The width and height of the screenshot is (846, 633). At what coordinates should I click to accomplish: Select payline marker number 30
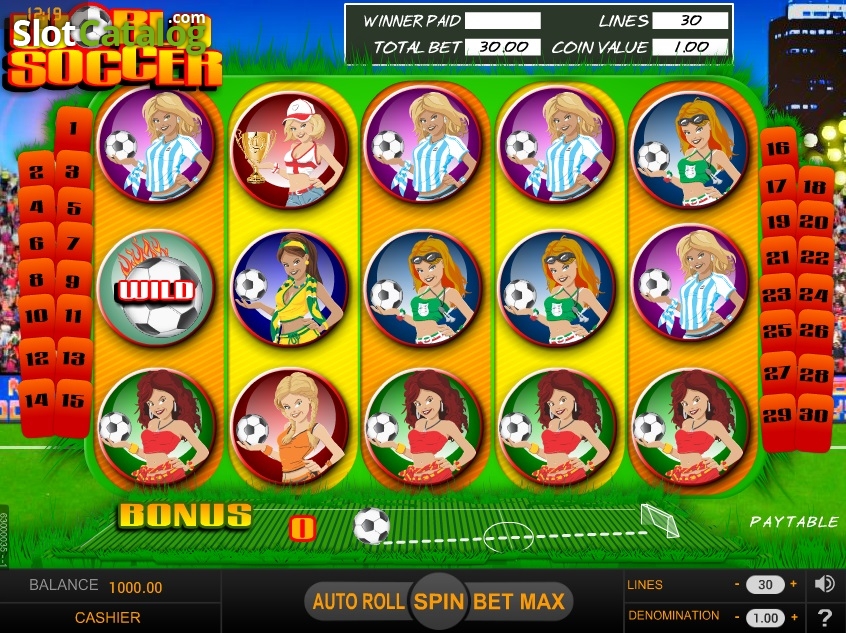coord(814,415)
